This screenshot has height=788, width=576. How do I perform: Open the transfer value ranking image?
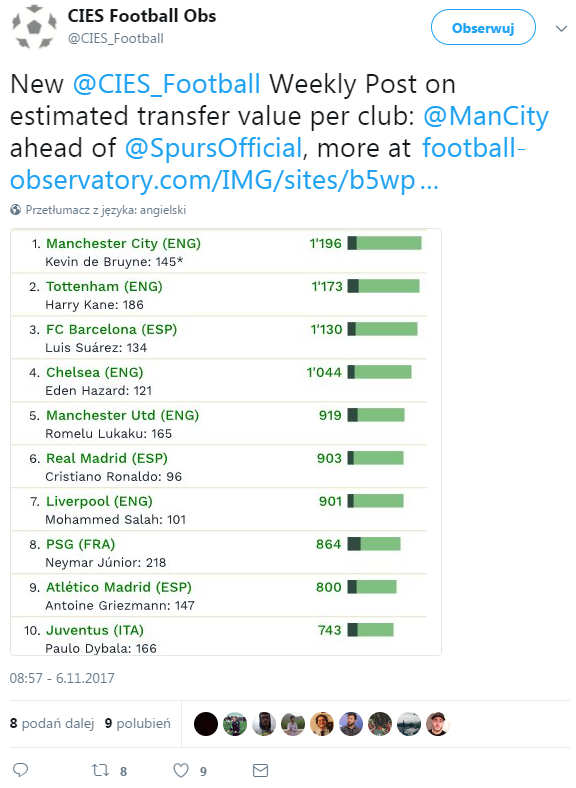pos(226,442)
